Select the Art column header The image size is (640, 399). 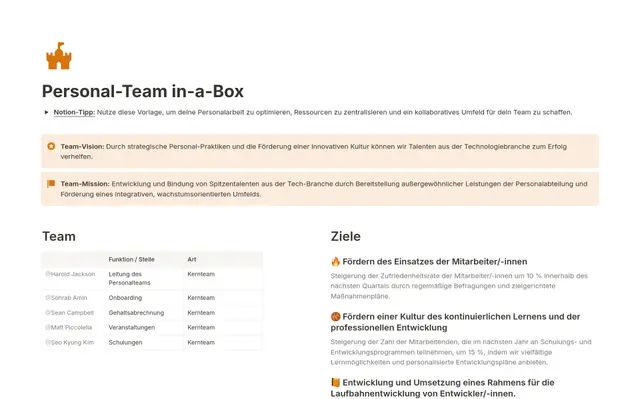coord(192,259)
